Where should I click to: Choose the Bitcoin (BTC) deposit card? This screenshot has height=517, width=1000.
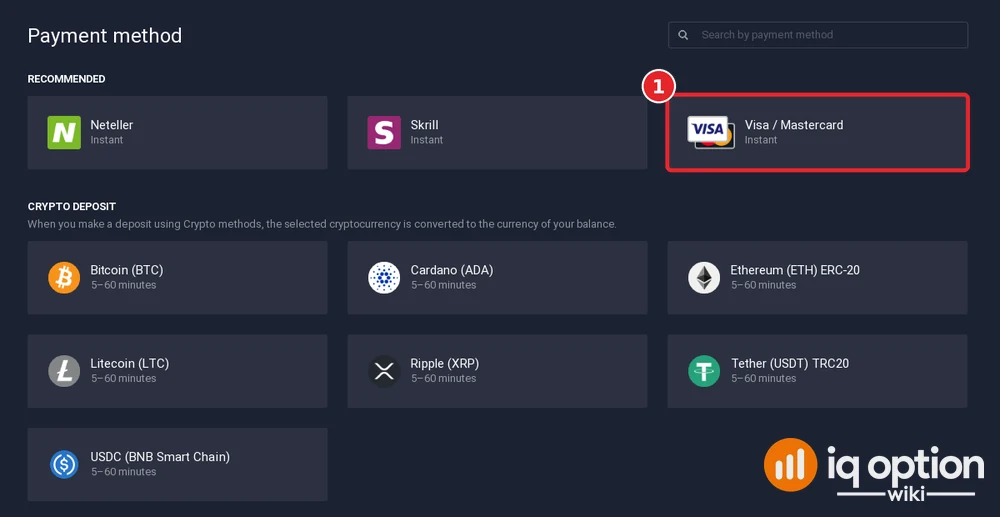point(177,277)
